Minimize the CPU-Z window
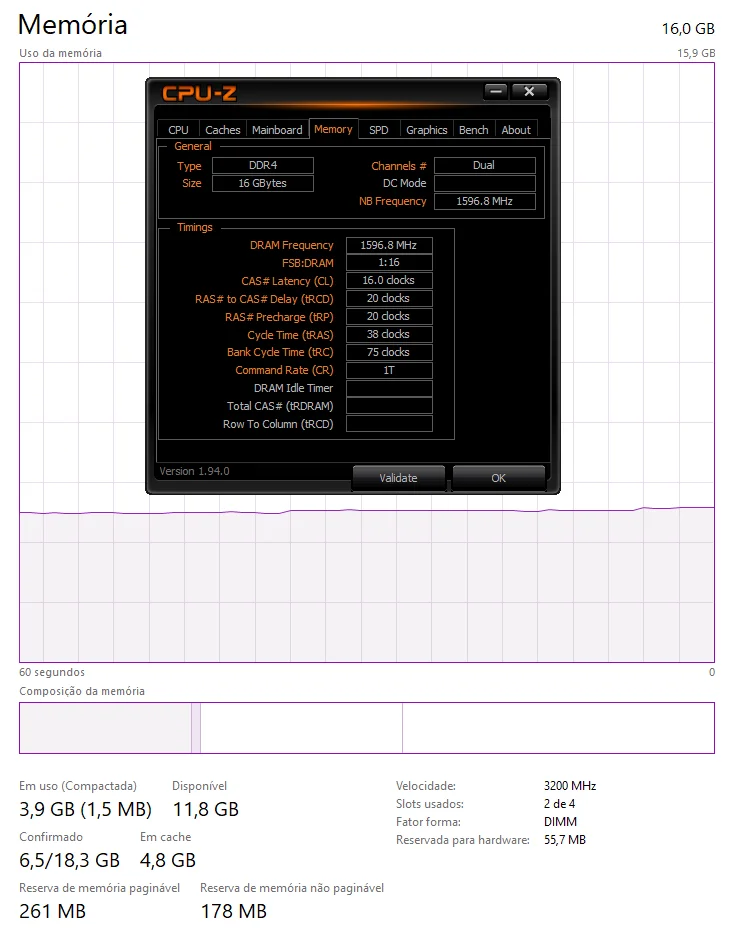Image resolution: width=735 pixels, height=943 pixels. coord(496,91)
